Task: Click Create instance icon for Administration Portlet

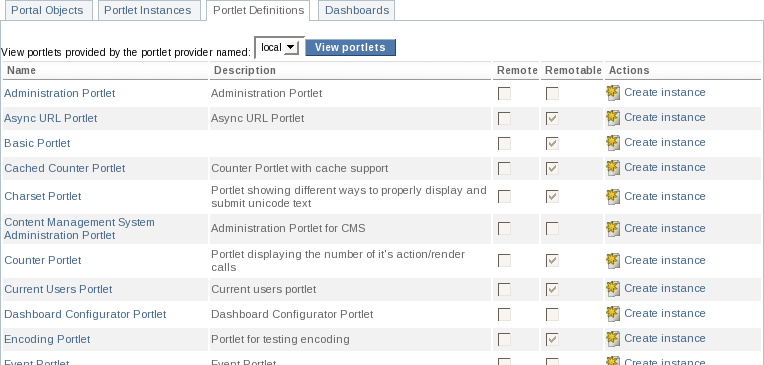Action: click(x=613, y=93)
